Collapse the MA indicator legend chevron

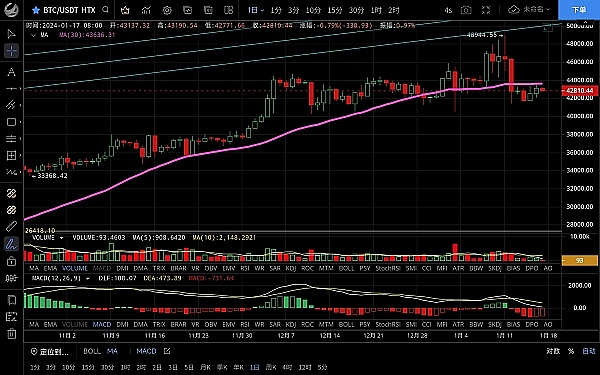[33, 35]
